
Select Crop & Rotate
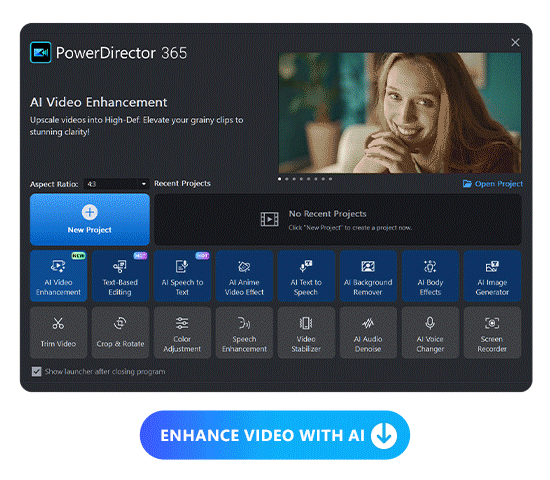tap(120, 333)
